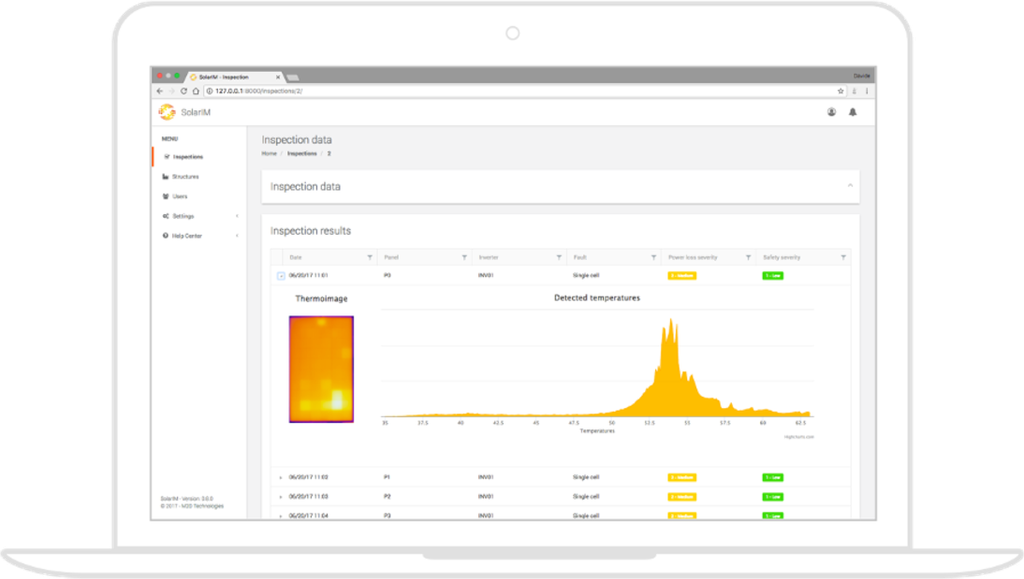Click the notifications bell icon
Screen dimensions: 1024x579
pyautogui.click(x=853, y=112)
